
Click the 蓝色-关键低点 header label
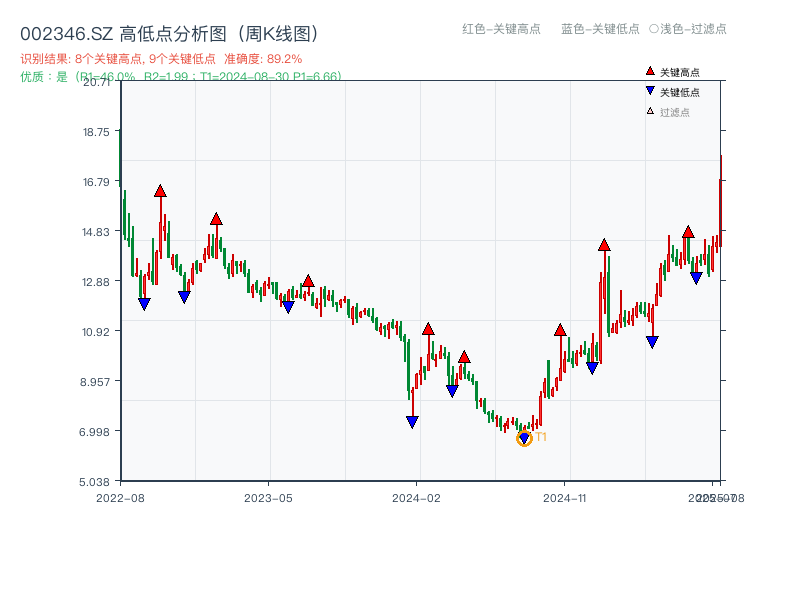click(x=600, y=29)
